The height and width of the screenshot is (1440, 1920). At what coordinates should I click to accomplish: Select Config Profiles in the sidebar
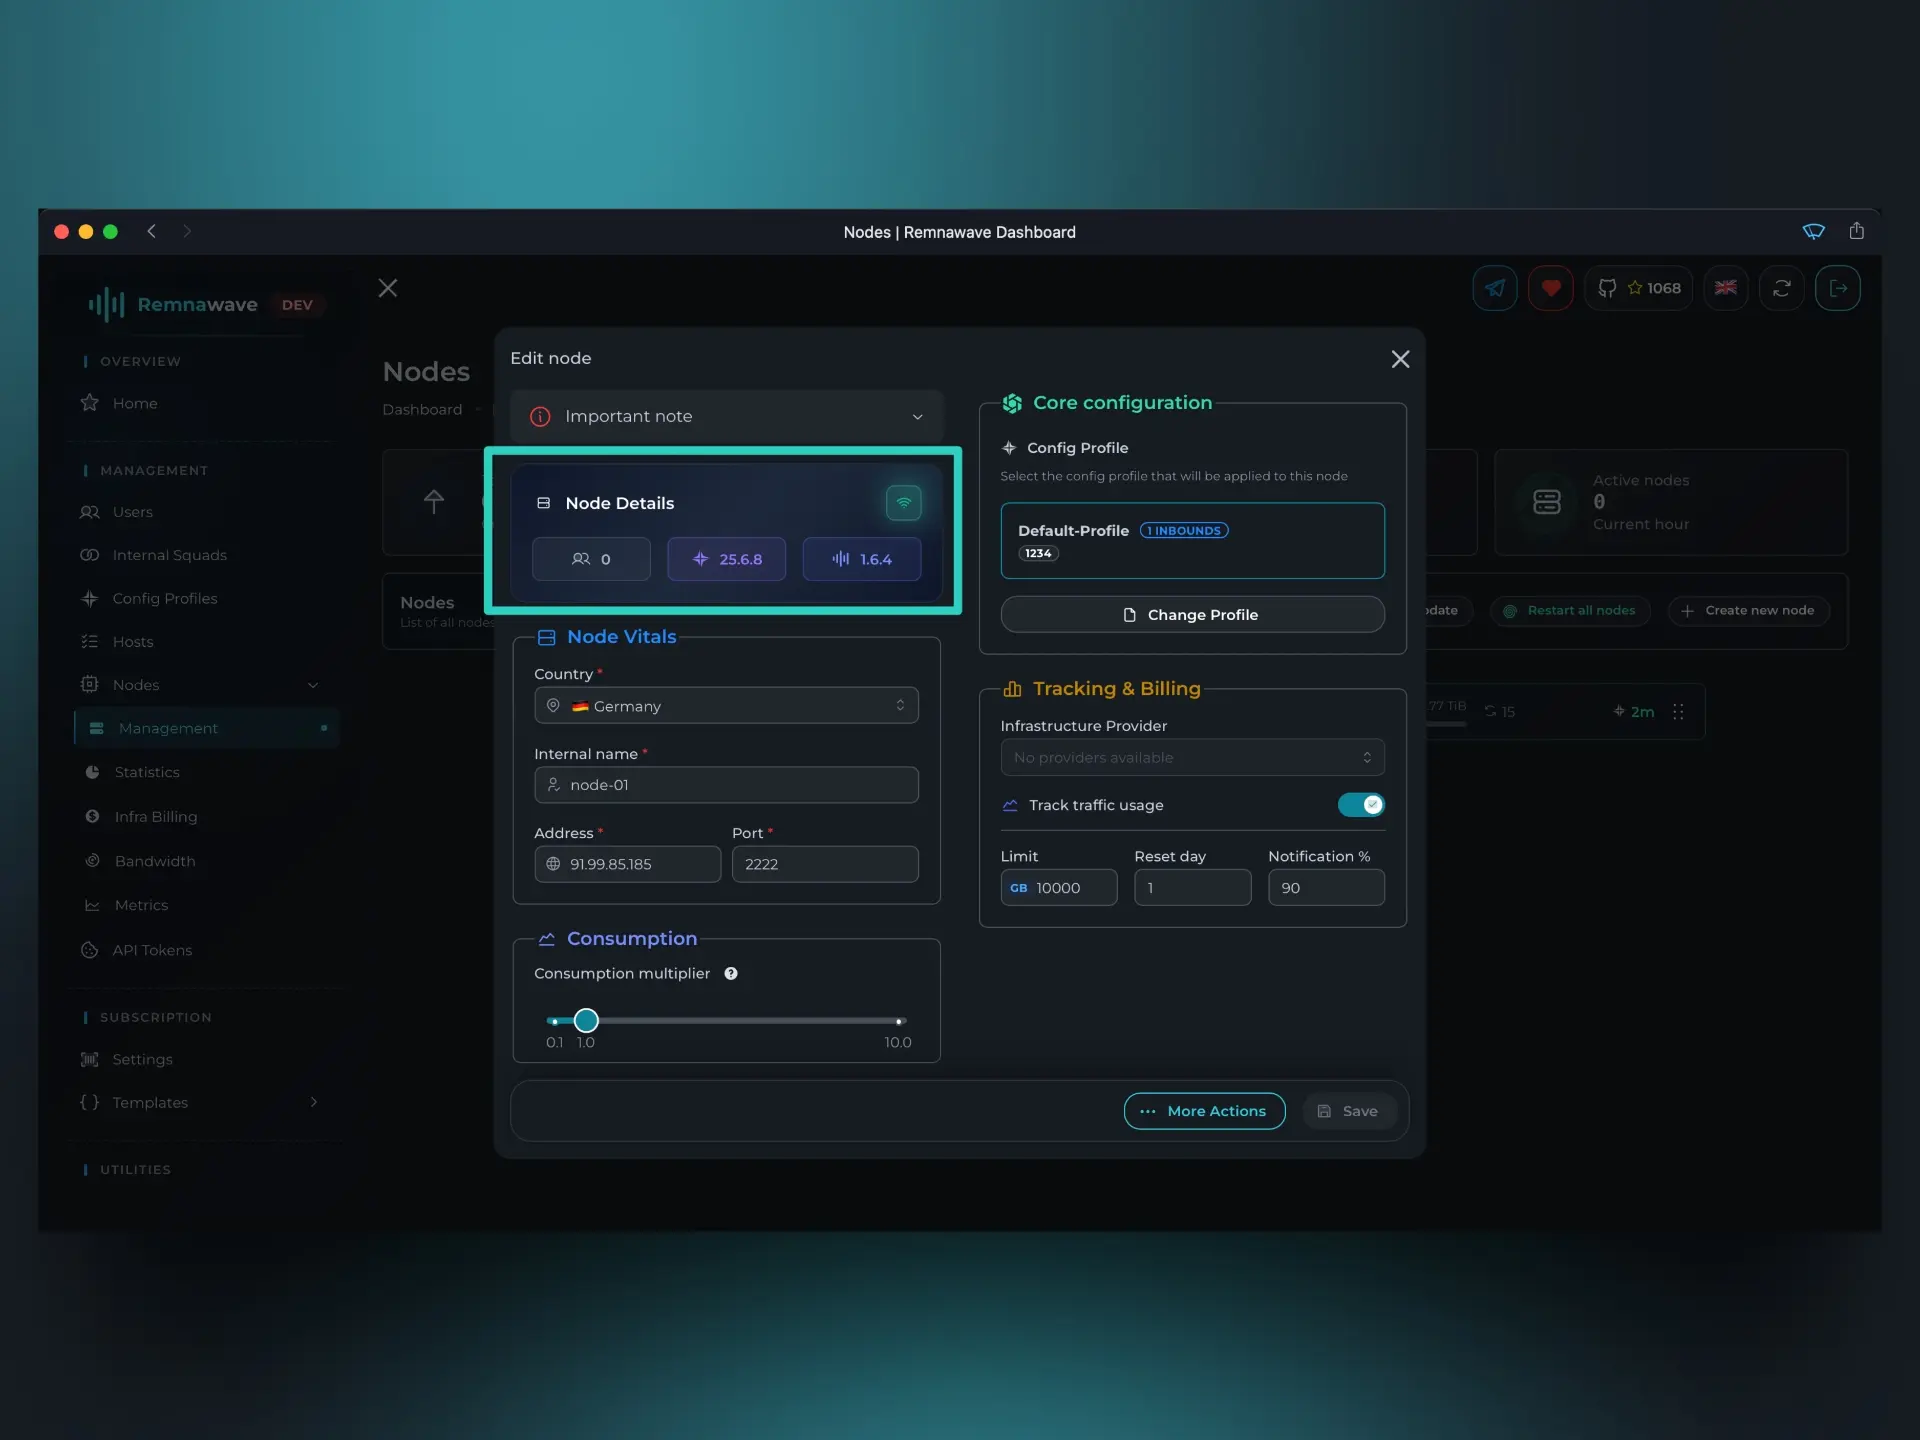point(164,598)
